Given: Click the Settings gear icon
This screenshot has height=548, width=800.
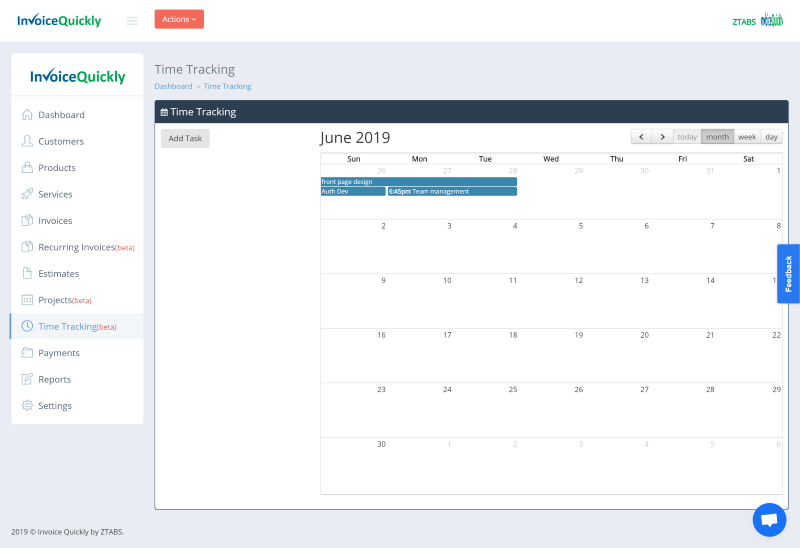Looking at the screenshot, I should click(x=27, y=406).
